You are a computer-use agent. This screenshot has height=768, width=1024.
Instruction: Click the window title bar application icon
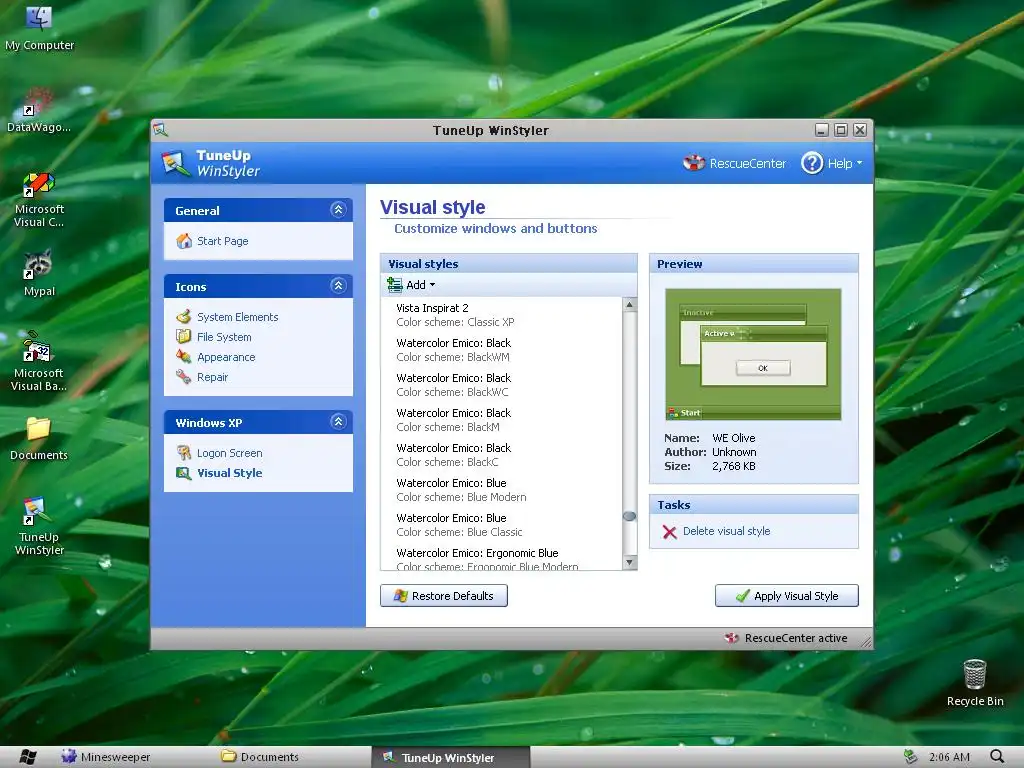pos(161,130)
